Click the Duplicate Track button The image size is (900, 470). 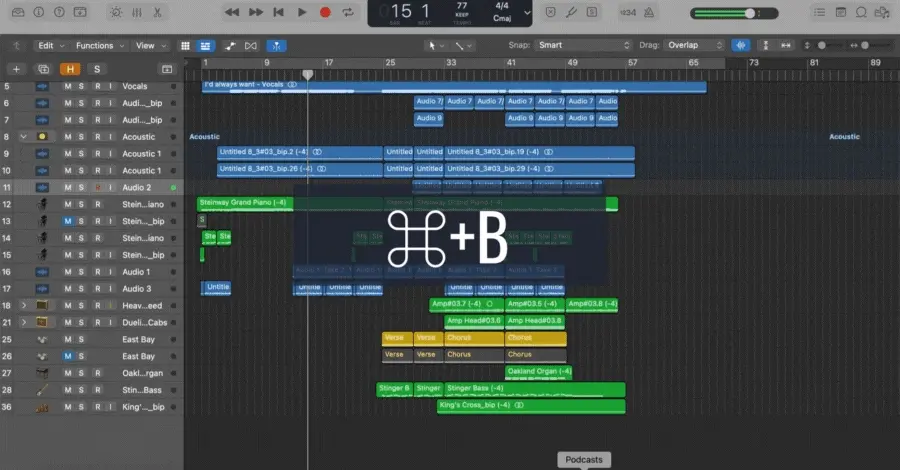pyautogui.click(x=43, y=69)
